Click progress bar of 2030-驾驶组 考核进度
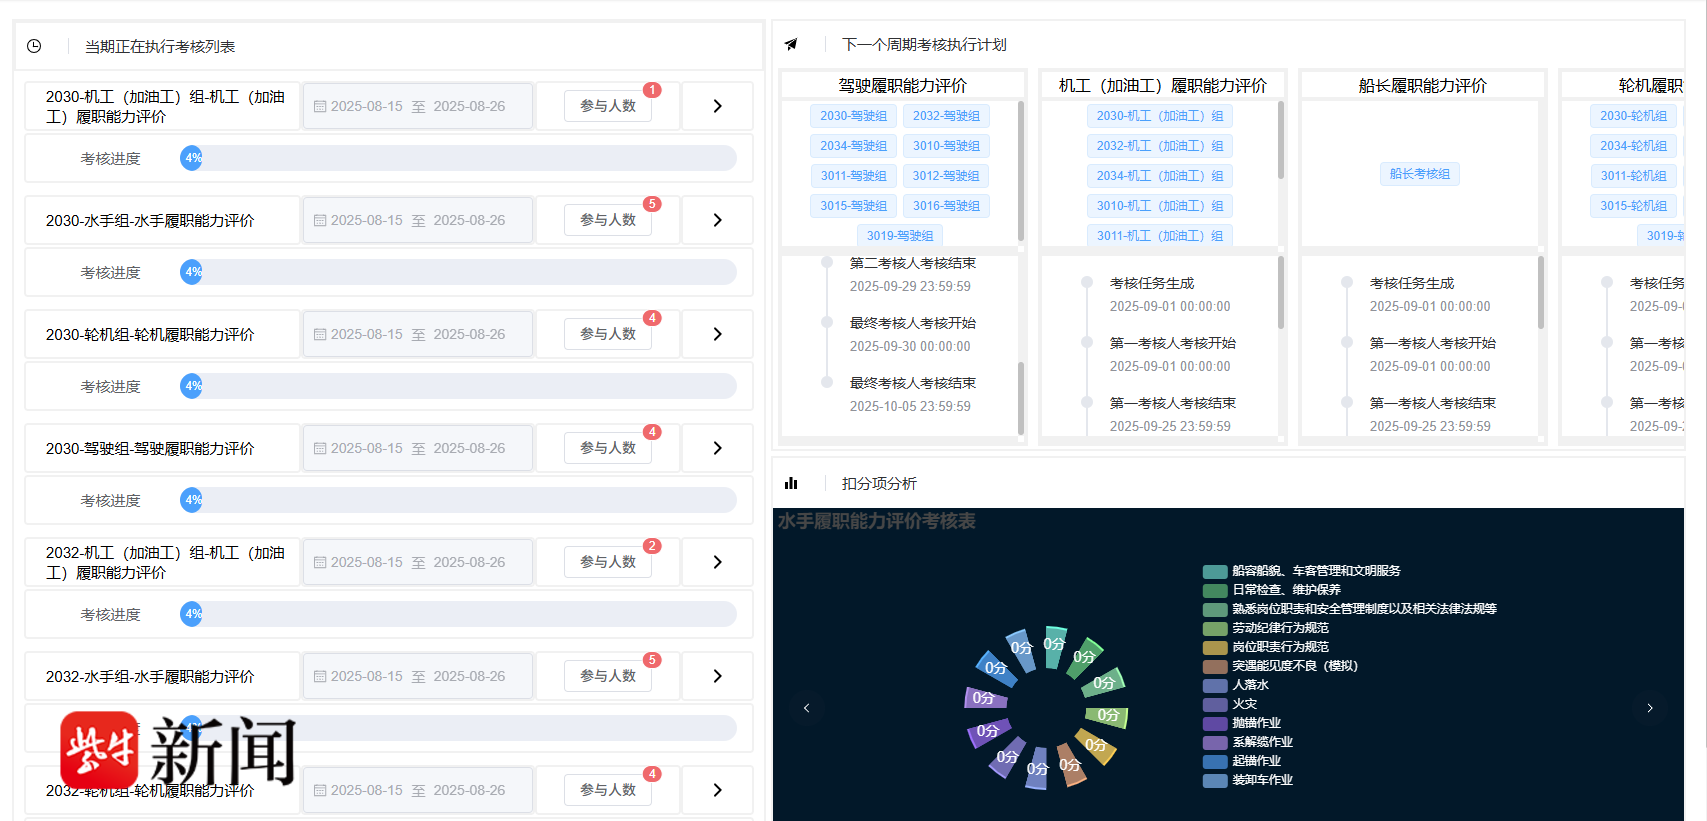The height and width of the screenshot is (821, 1707). click(x=458, y=500)
